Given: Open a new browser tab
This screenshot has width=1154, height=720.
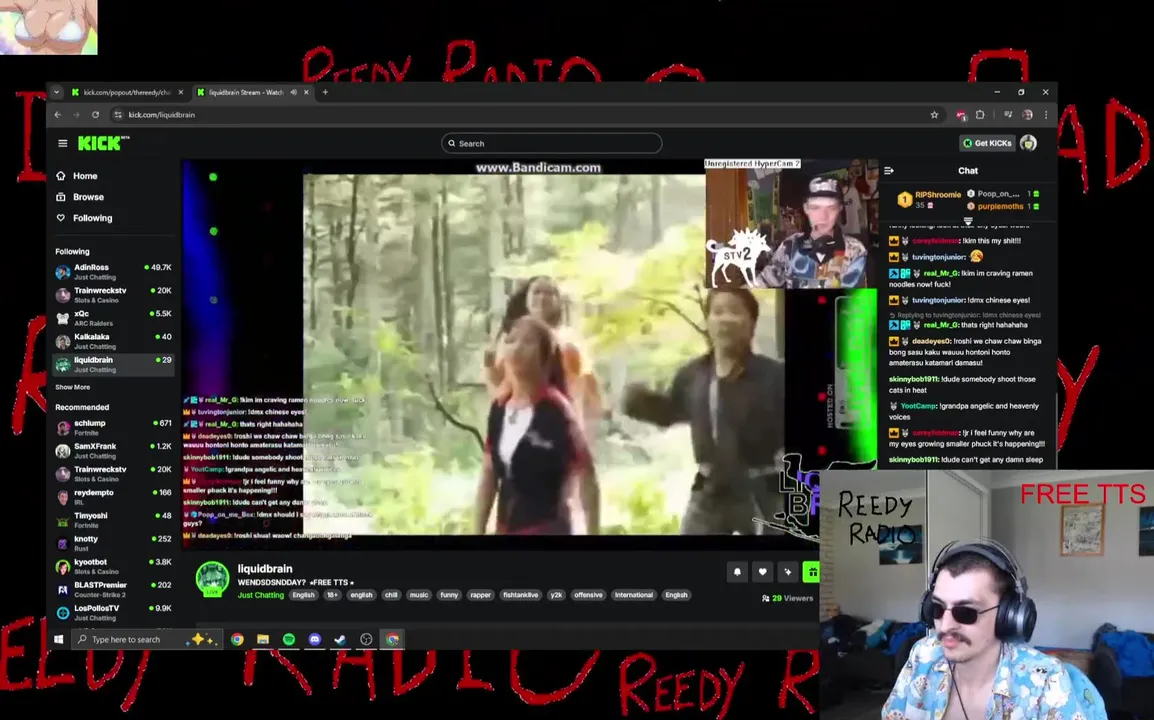Looking at the screenshot, I should click(x=325, y=93).
